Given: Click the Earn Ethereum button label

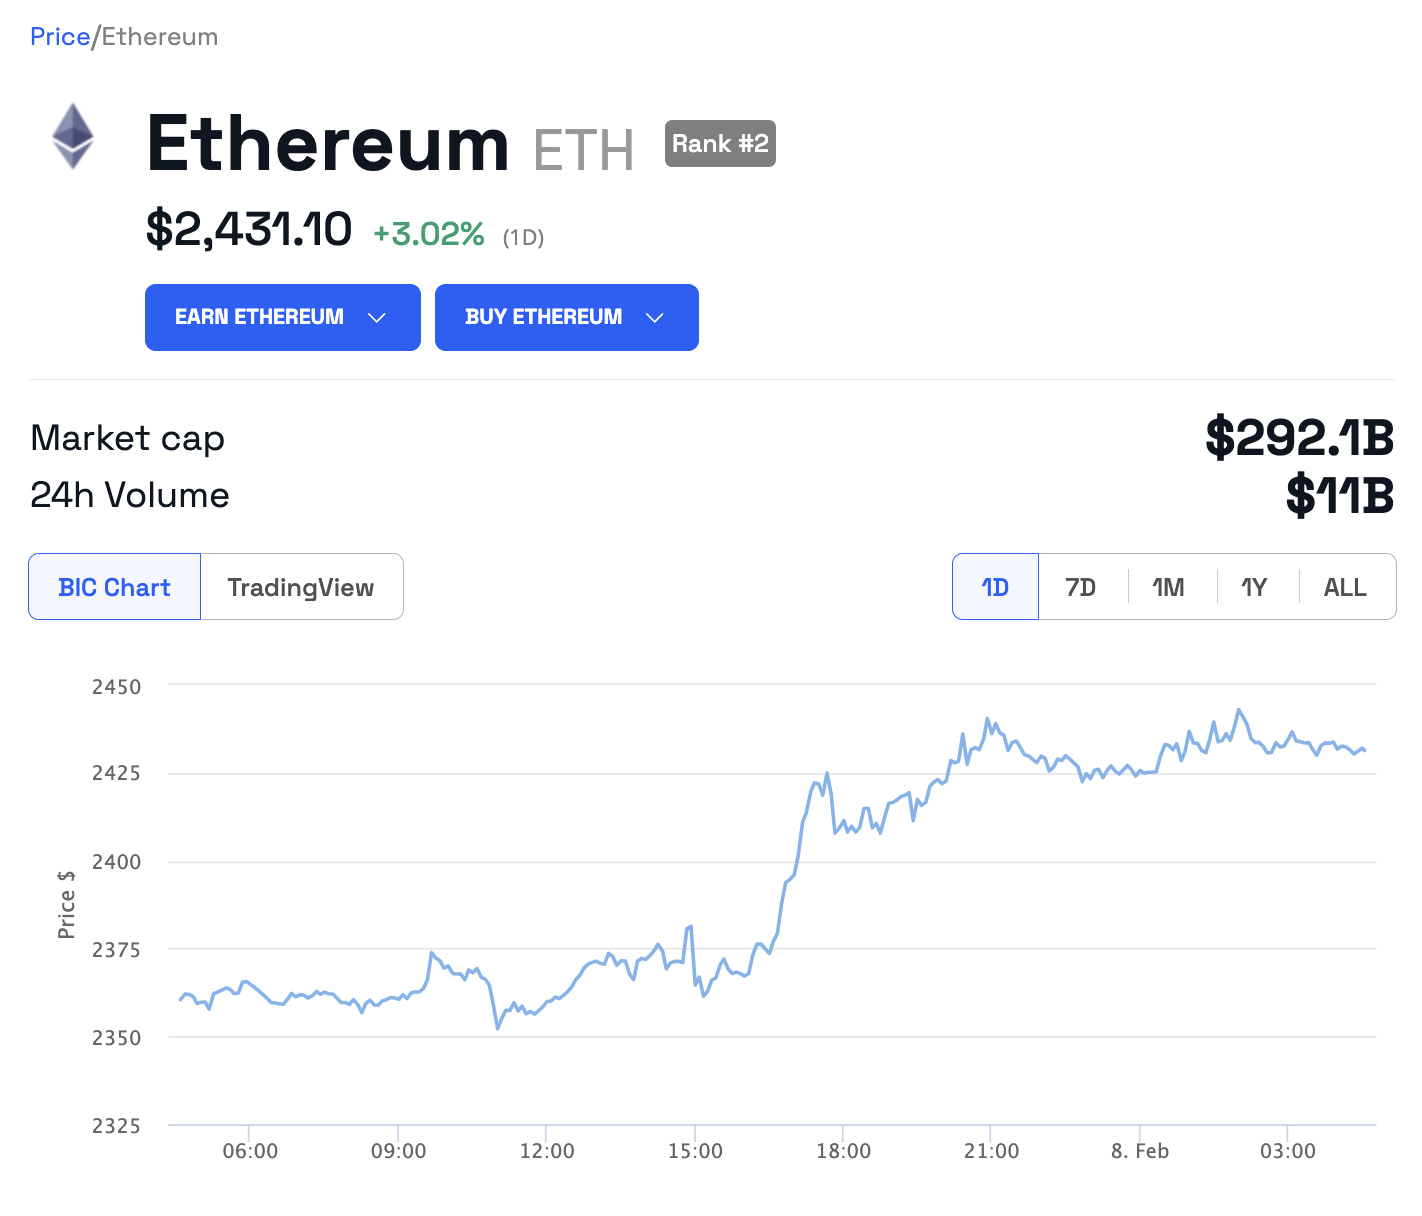Looking at the screenshot, I should (259, 317).
